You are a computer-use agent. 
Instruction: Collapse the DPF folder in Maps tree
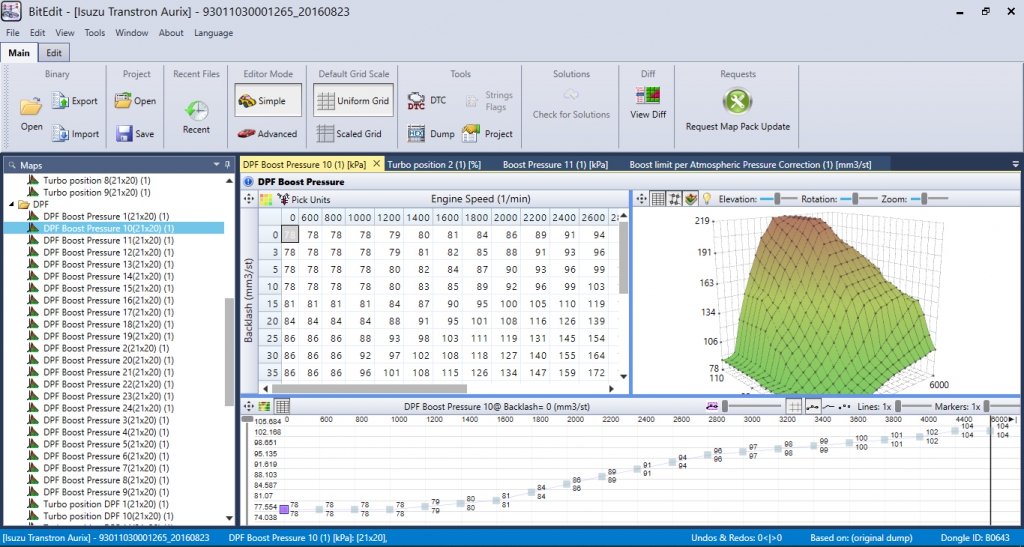pos(12,204)
